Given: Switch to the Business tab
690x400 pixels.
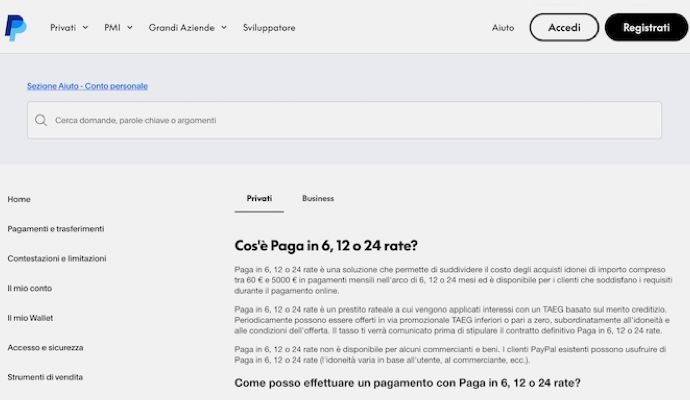Looking at the screenshot, I should pyautogui.click(x=318, y=199).
